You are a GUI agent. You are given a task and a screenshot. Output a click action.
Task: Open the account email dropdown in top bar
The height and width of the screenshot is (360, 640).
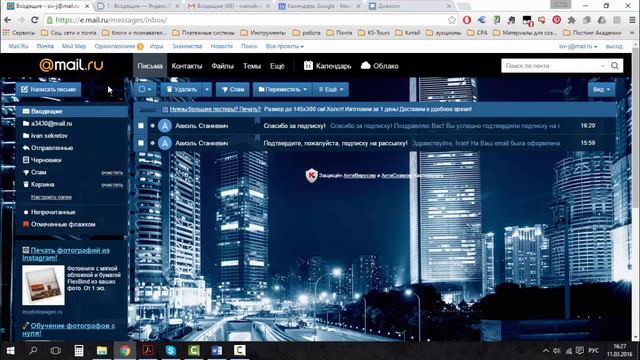point(578,46)
